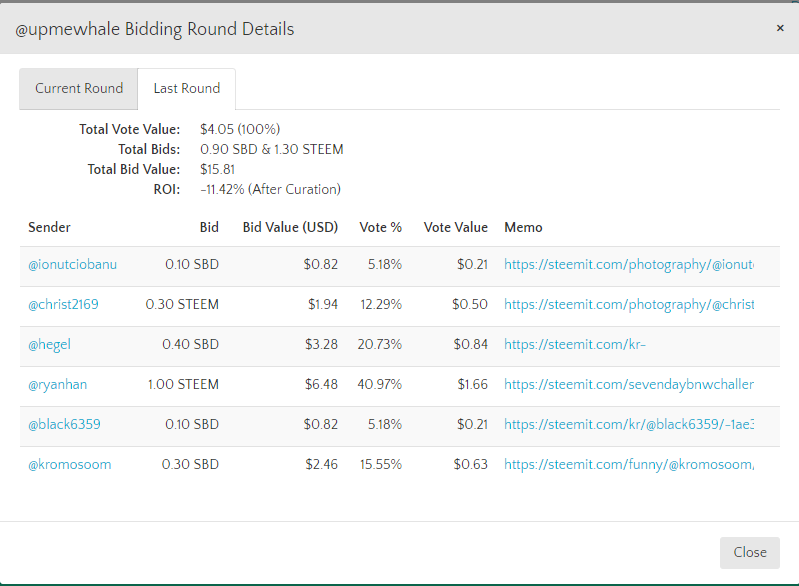Click the $3.28 bid value cell
The image size is (799, 586).
tap(321, 344)
